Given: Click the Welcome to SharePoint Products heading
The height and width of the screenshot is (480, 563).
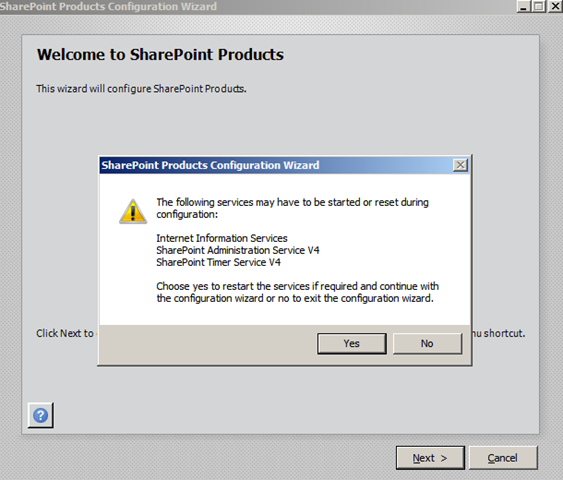Looking at the screenshot, I should (160, 55).
